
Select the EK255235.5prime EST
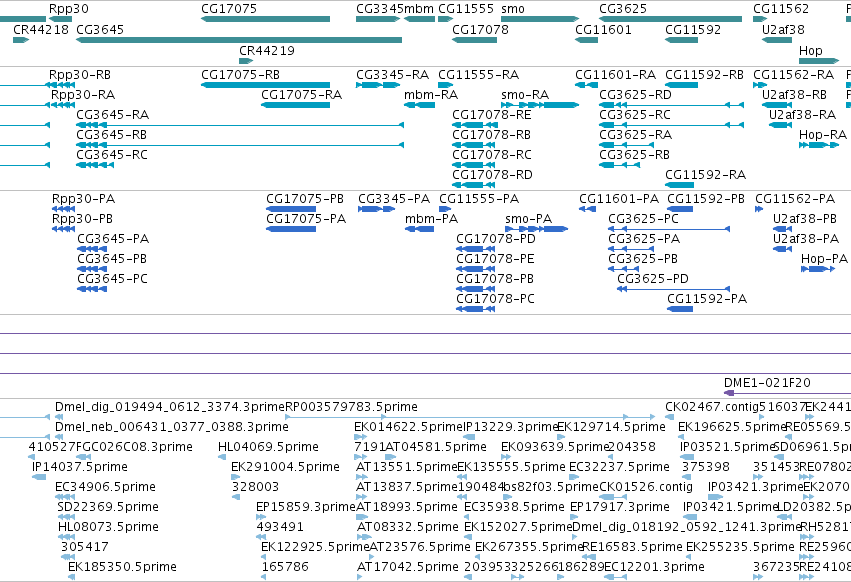click(691, 557)
